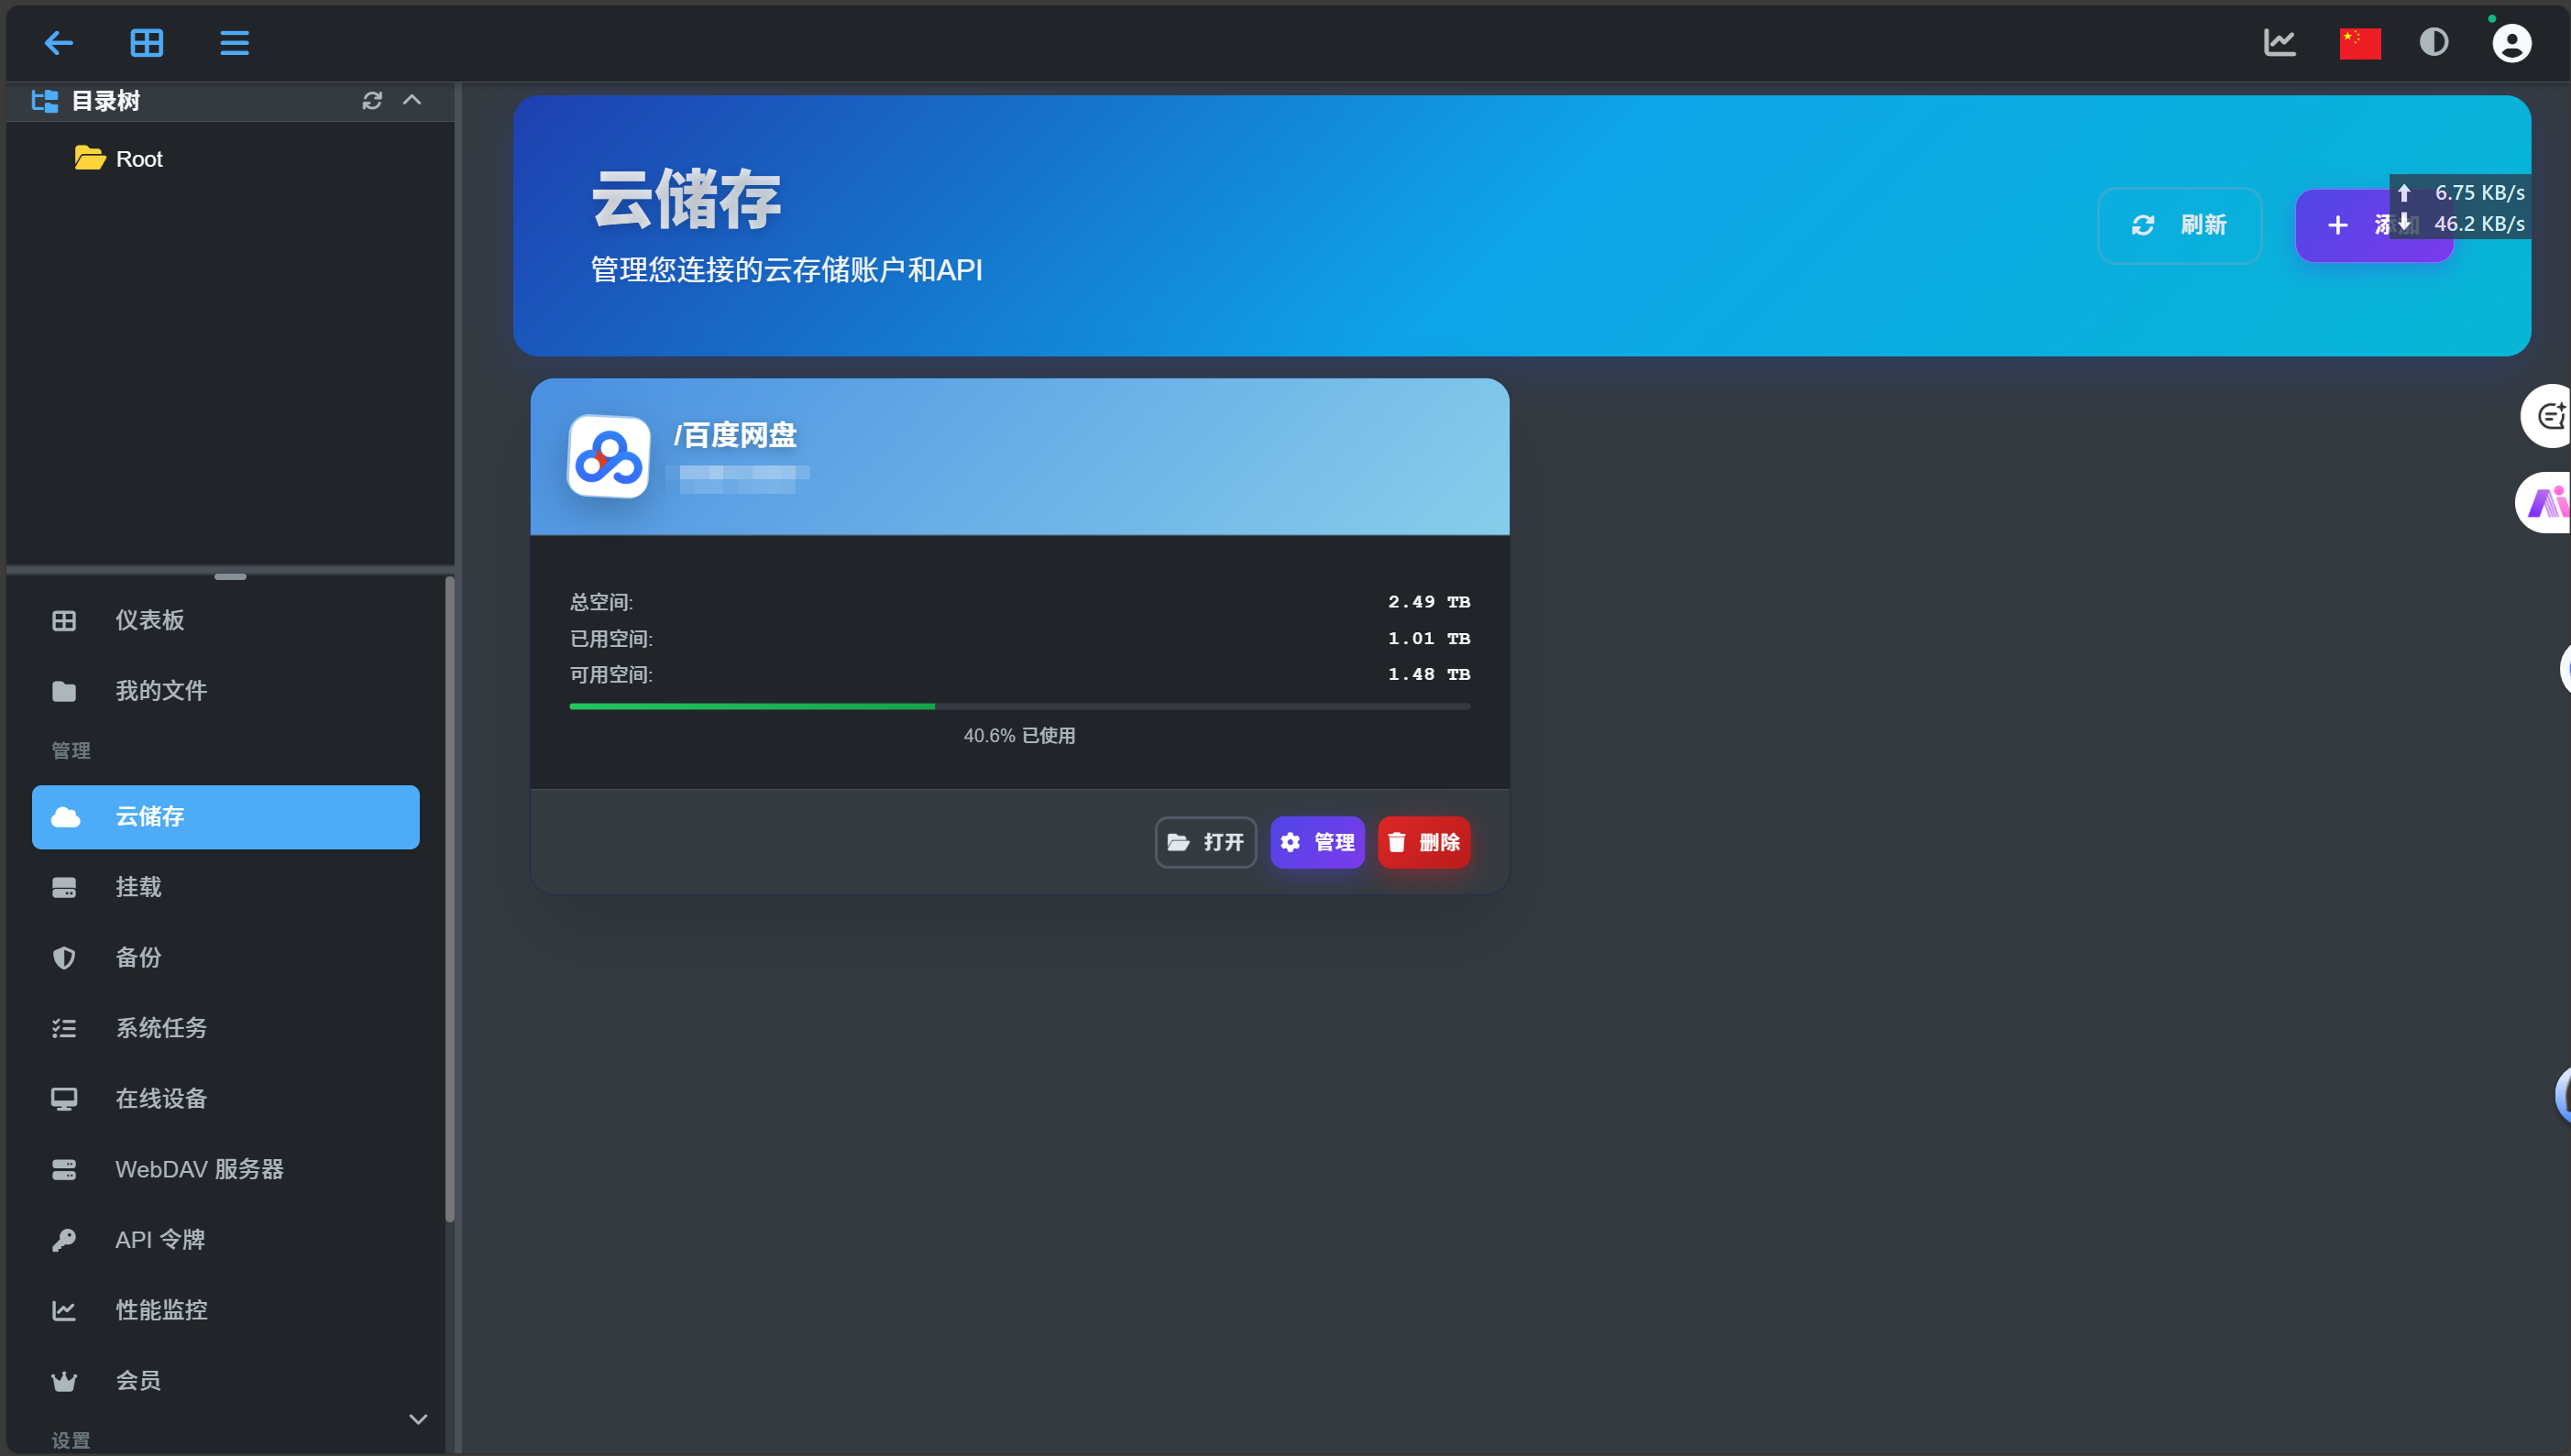
Task: Open the user account avatar
Action: point(2511,43)
